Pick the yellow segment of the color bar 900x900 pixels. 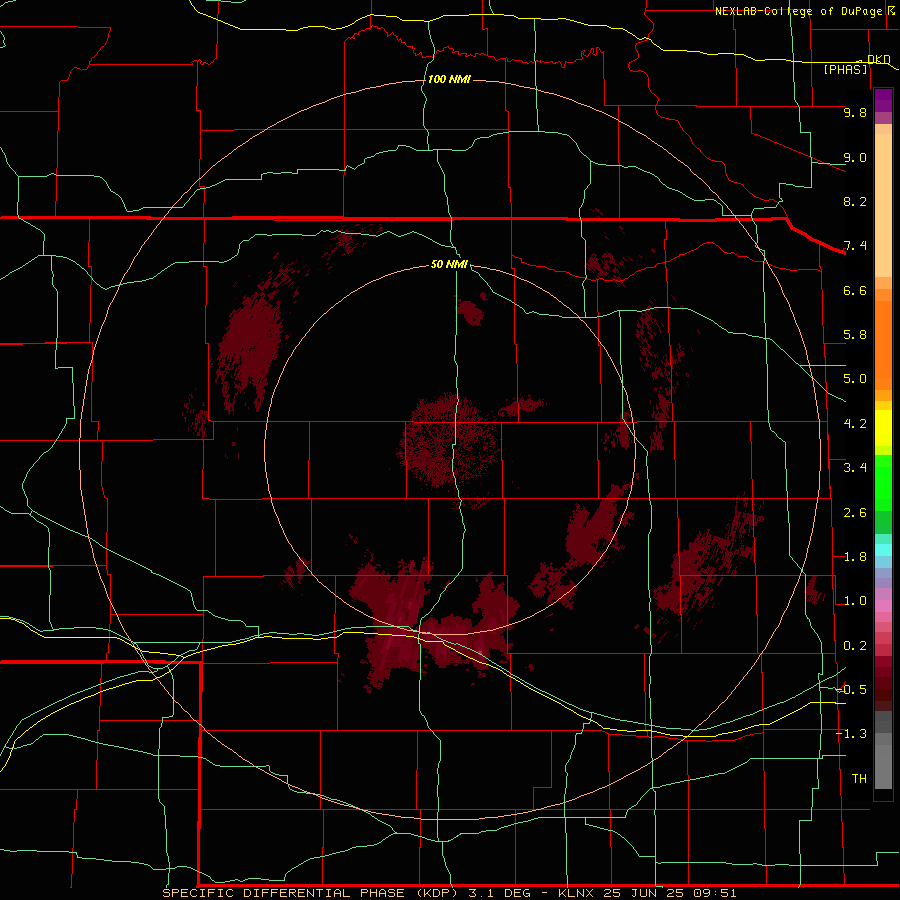883,428
